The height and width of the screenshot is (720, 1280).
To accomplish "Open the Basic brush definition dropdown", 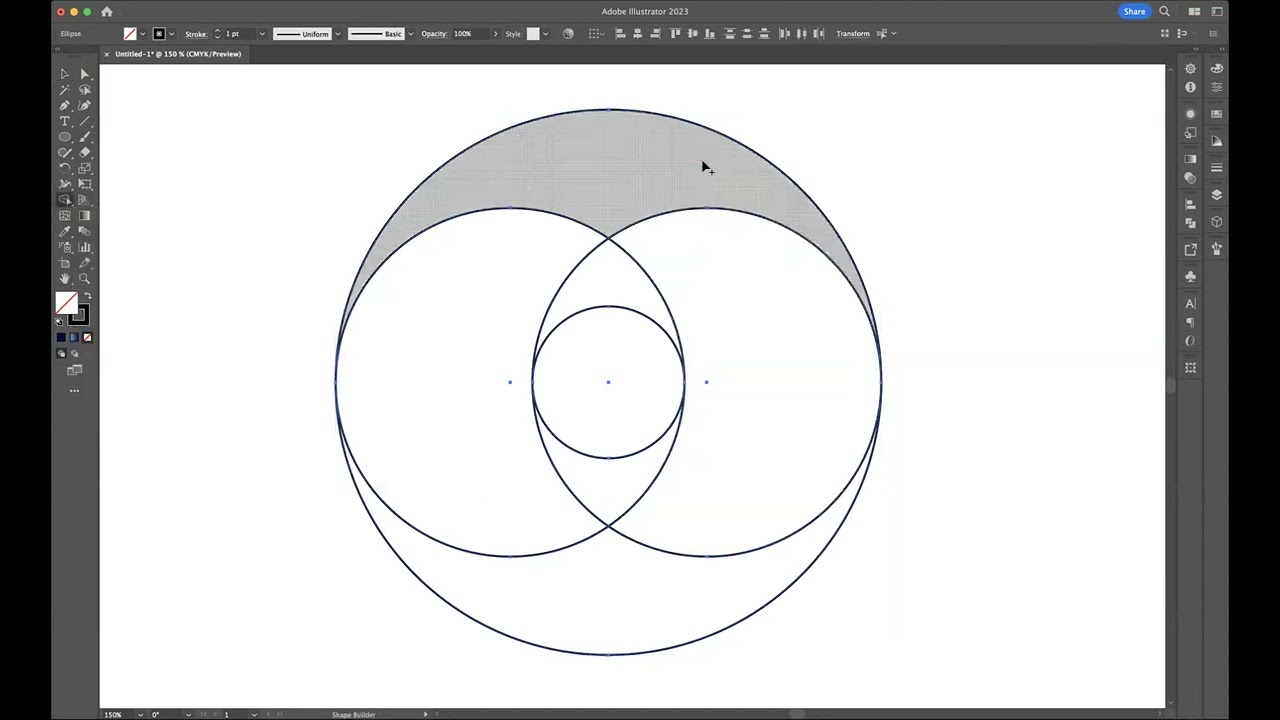I will tap(410, 34).
